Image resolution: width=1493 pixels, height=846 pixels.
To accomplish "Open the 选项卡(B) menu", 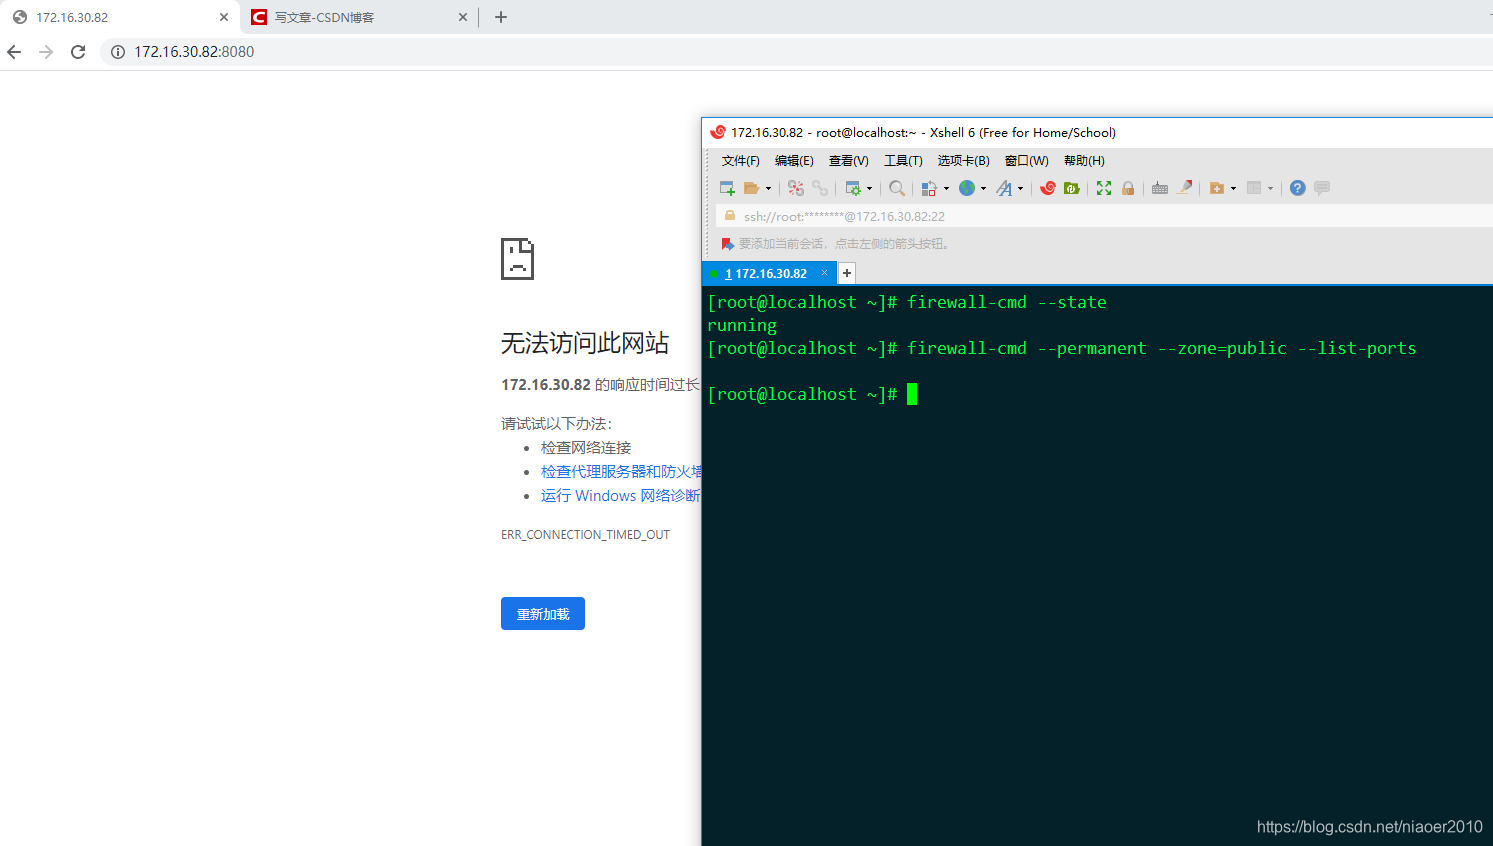I will (x=963, y=161).
